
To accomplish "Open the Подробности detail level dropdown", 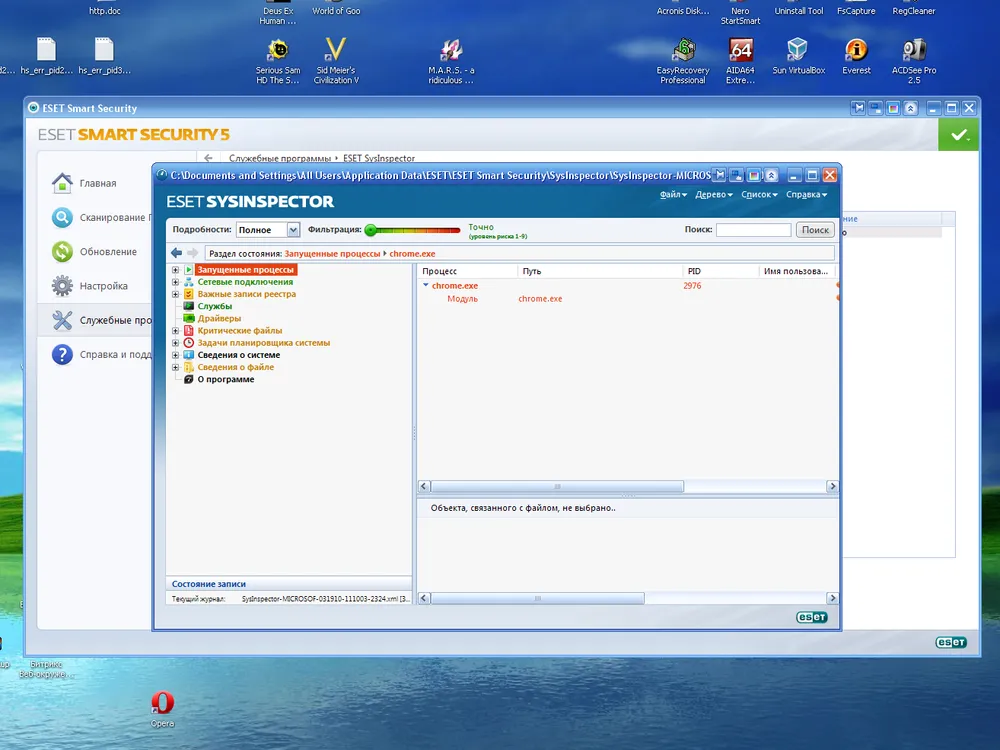I will point(293,230).
